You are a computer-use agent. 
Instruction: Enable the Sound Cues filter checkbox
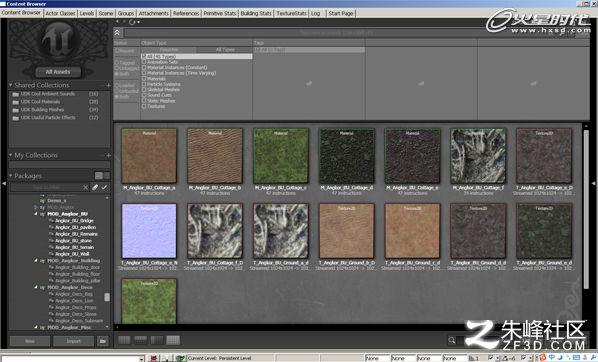click(x=144, y=95)
